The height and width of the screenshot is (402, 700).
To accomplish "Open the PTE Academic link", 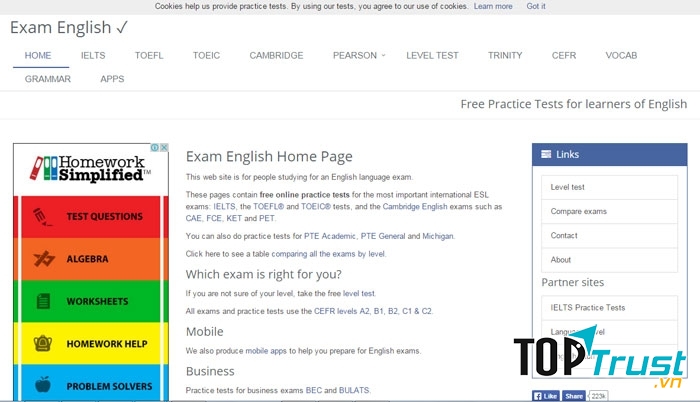I will click(x=330, y=236).
